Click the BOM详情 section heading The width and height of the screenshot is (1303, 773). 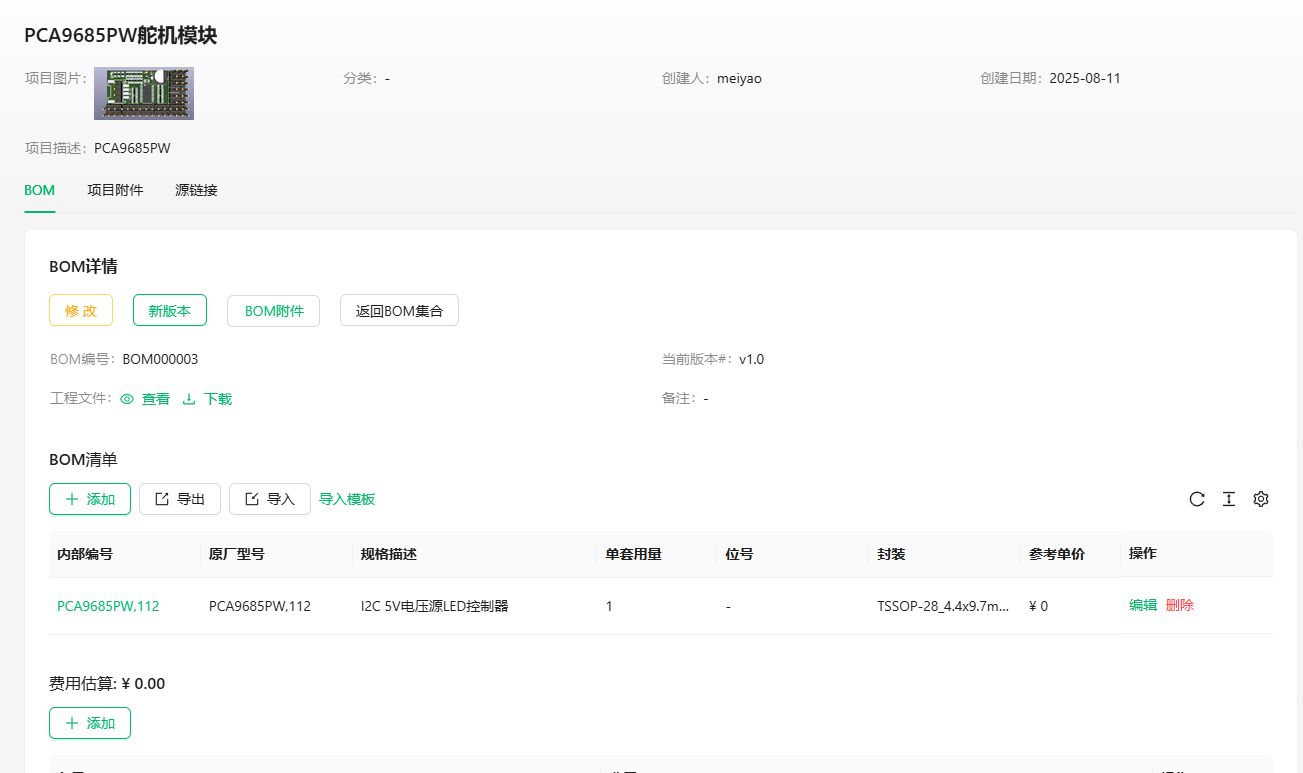[x=83, y=267]
